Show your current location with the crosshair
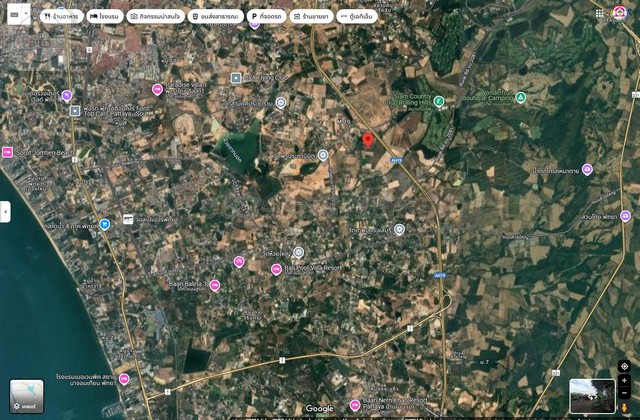Viewport: 640px width, 420px height. (624, 367)
